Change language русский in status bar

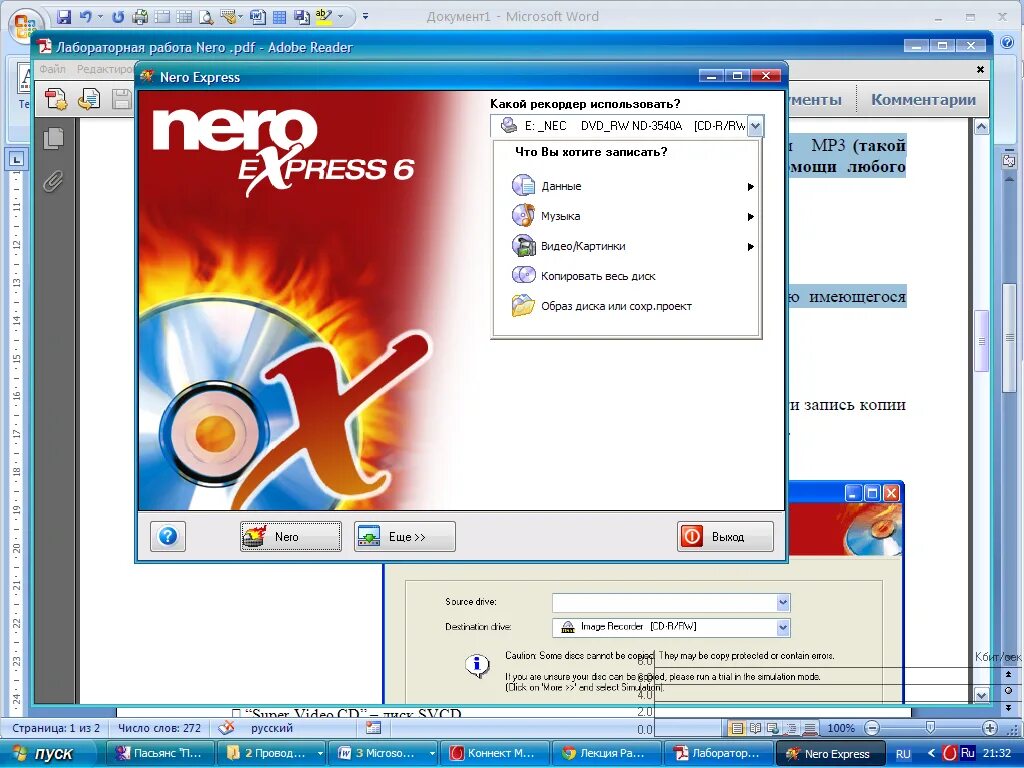point(272,728)
